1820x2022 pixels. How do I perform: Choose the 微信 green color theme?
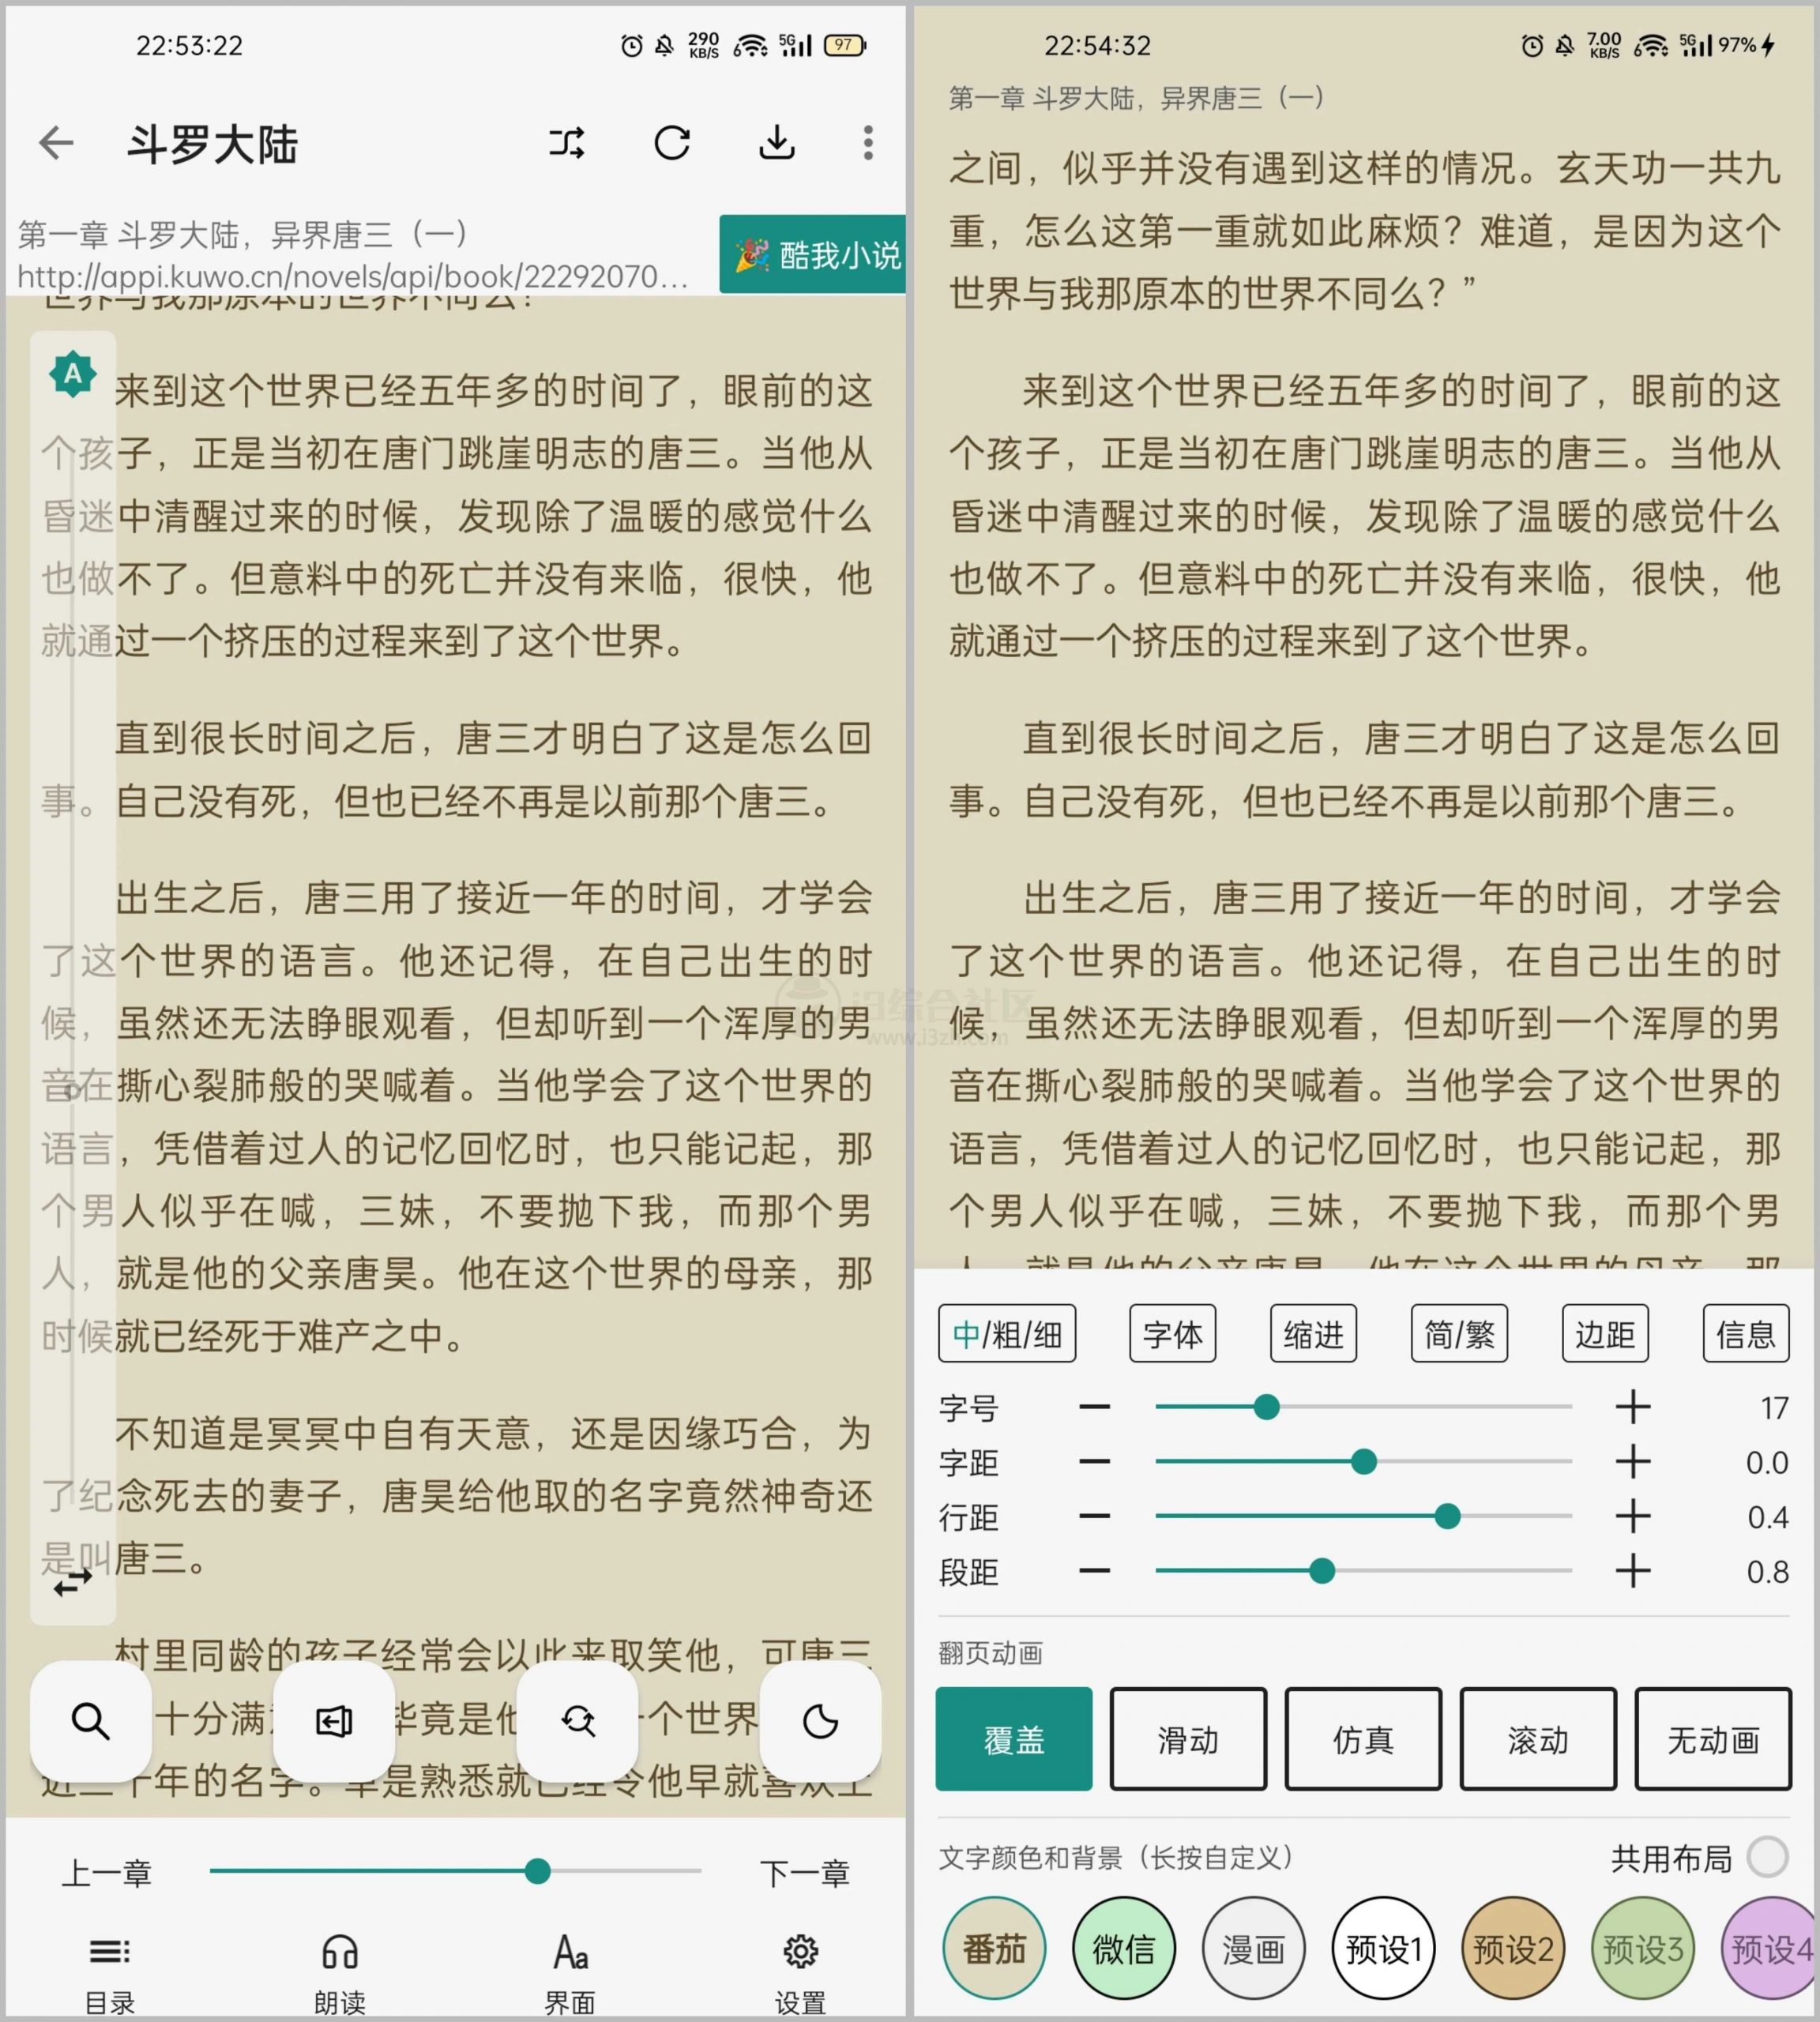(x=1124, y=1948)
